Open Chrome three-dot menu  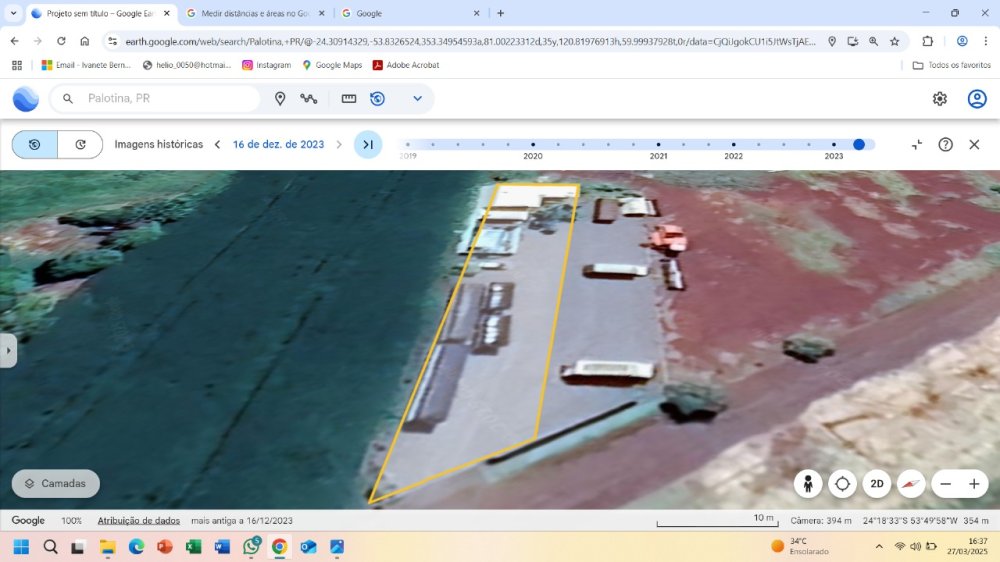click(x=985, y=41)
